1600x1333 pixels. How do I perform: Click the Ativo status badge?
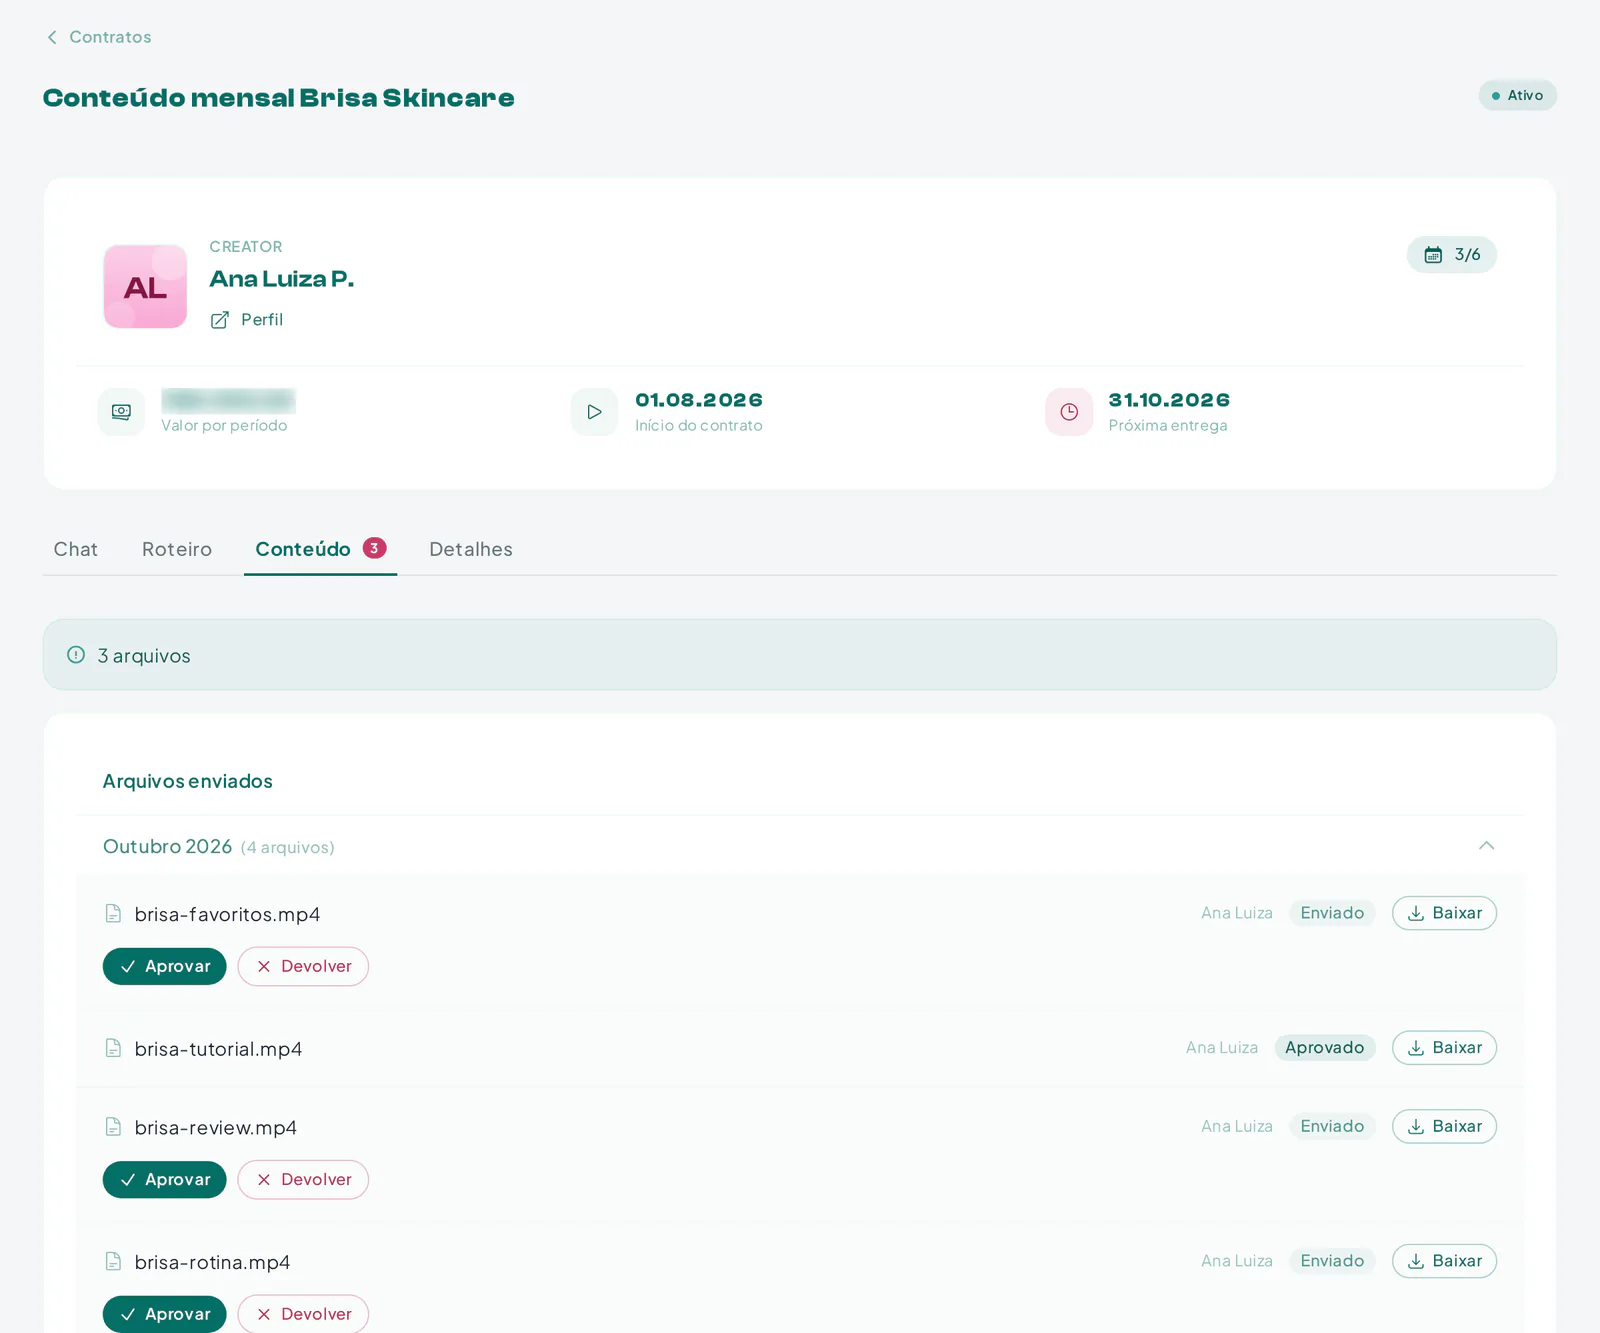[x=1517, y=96]
